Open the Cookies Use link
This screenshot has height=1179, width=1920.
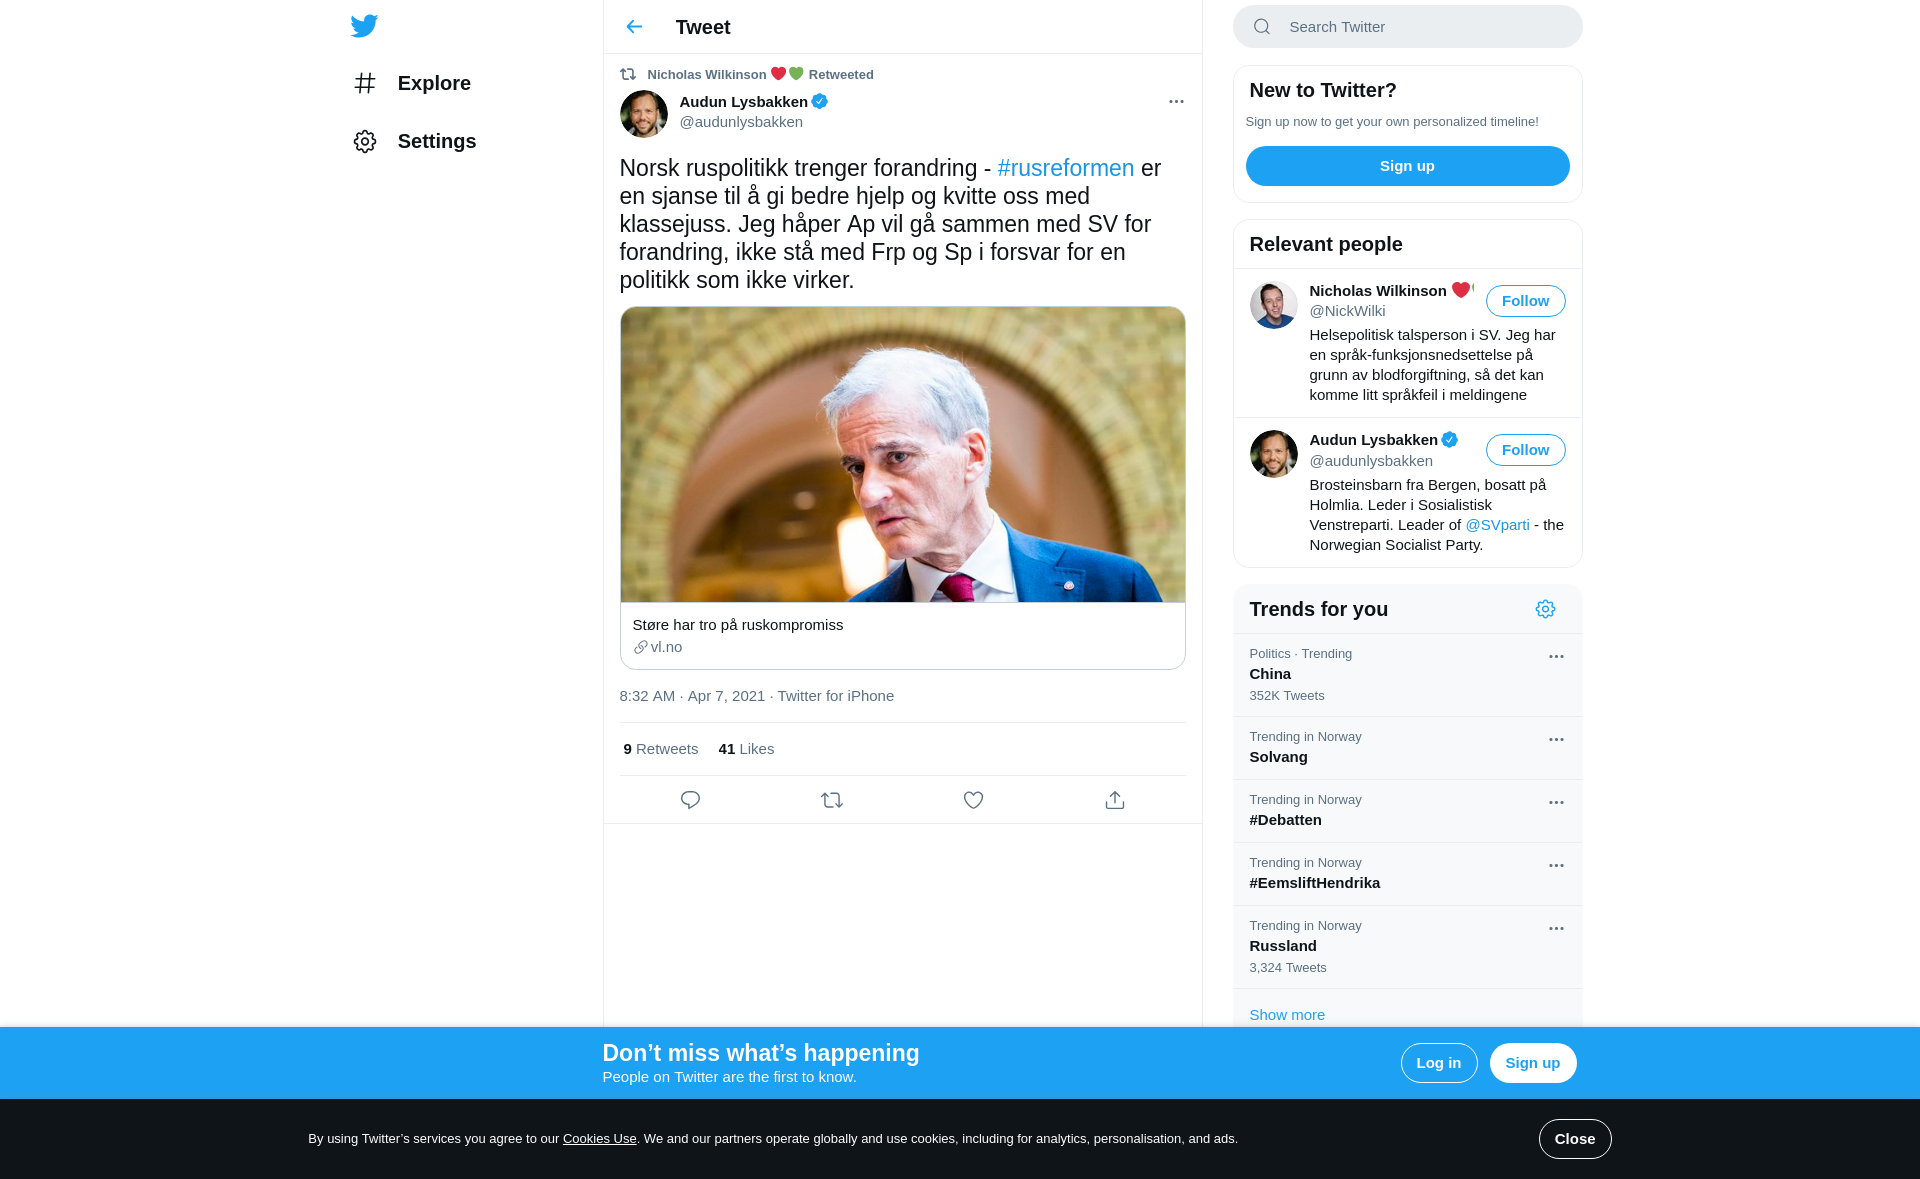(600, 1139)
